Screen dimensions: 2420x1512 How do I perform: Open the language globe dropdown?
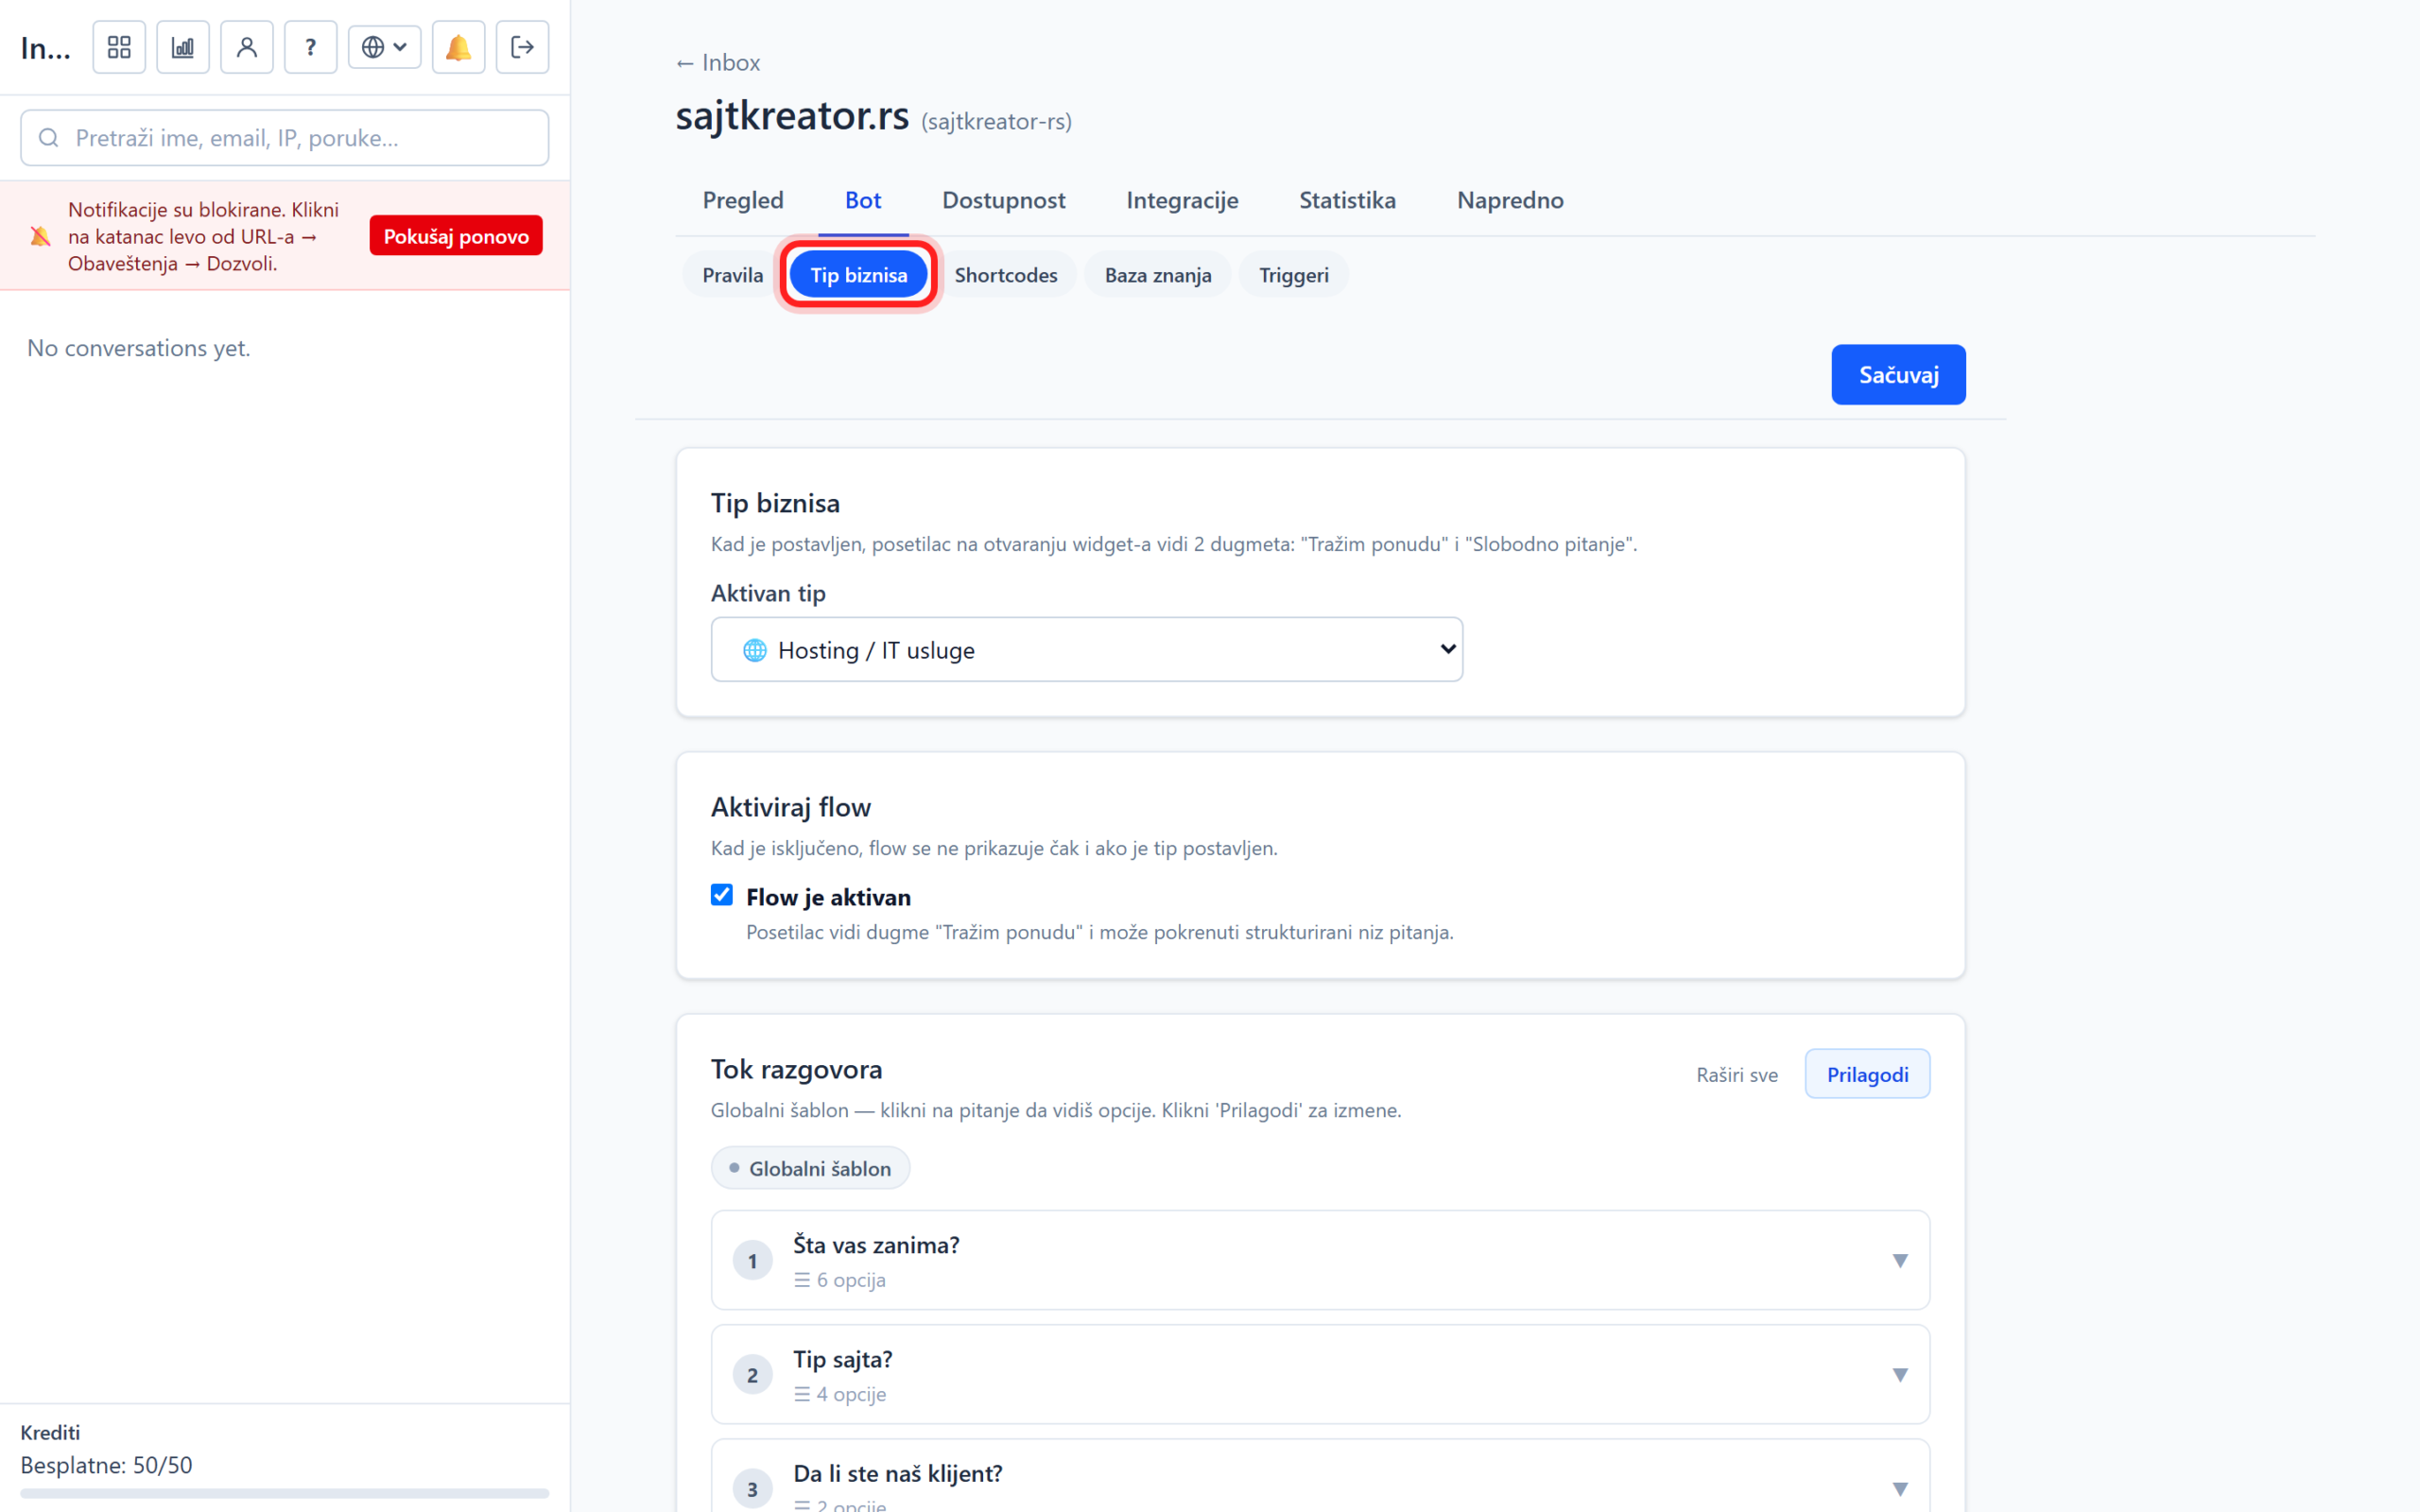[385, 47]
